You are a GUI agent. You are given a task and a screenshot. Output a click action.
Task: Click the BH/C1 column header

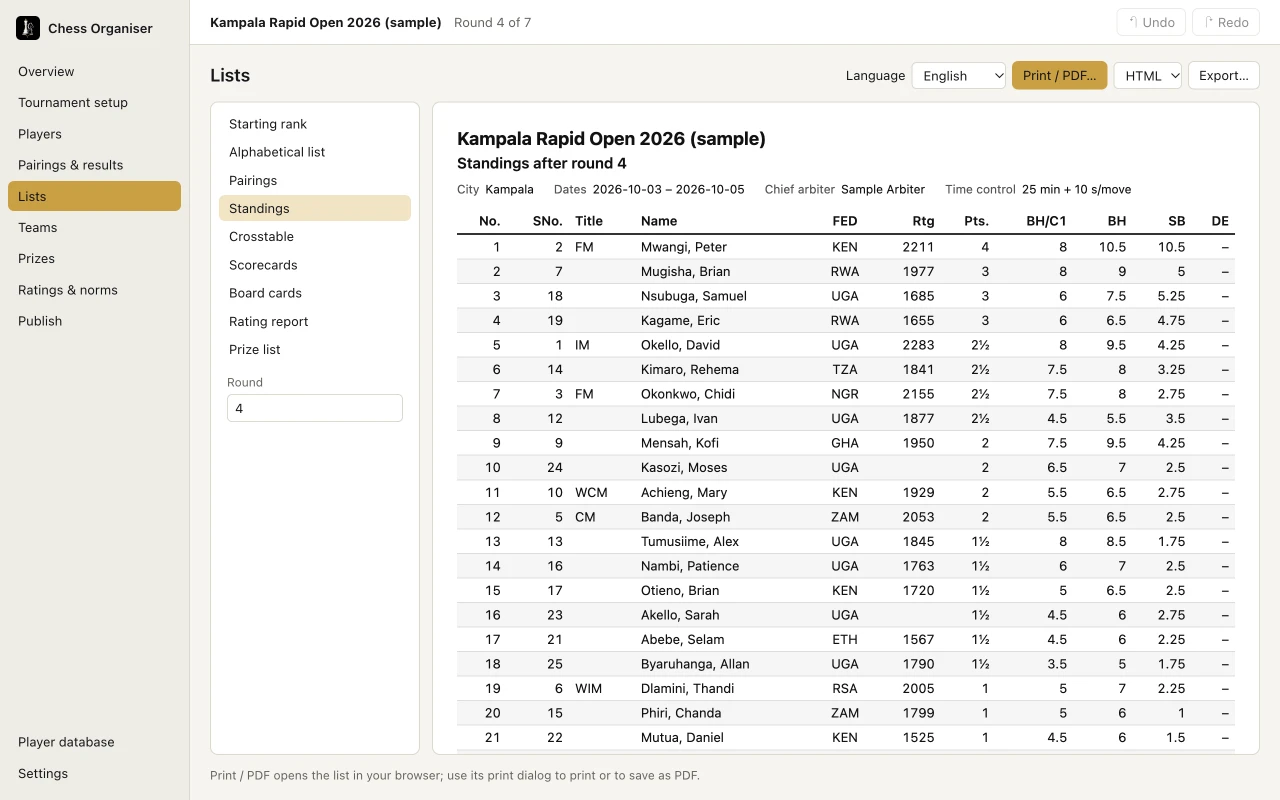[x=1046, y=221]
